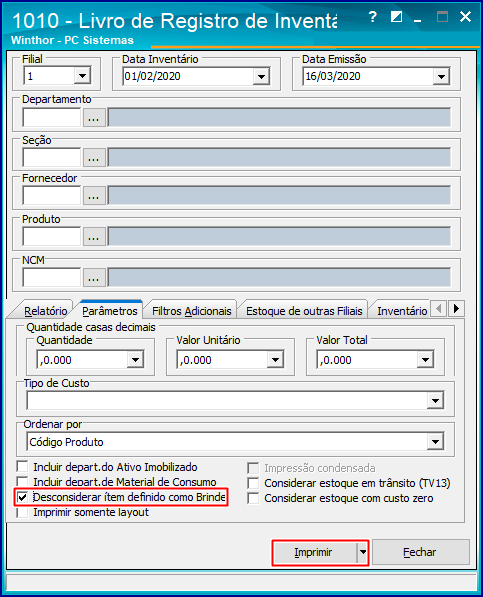Click the Fornecedor code input field
Viewport: 483px width, 597px height.
[x=52, y=196]
